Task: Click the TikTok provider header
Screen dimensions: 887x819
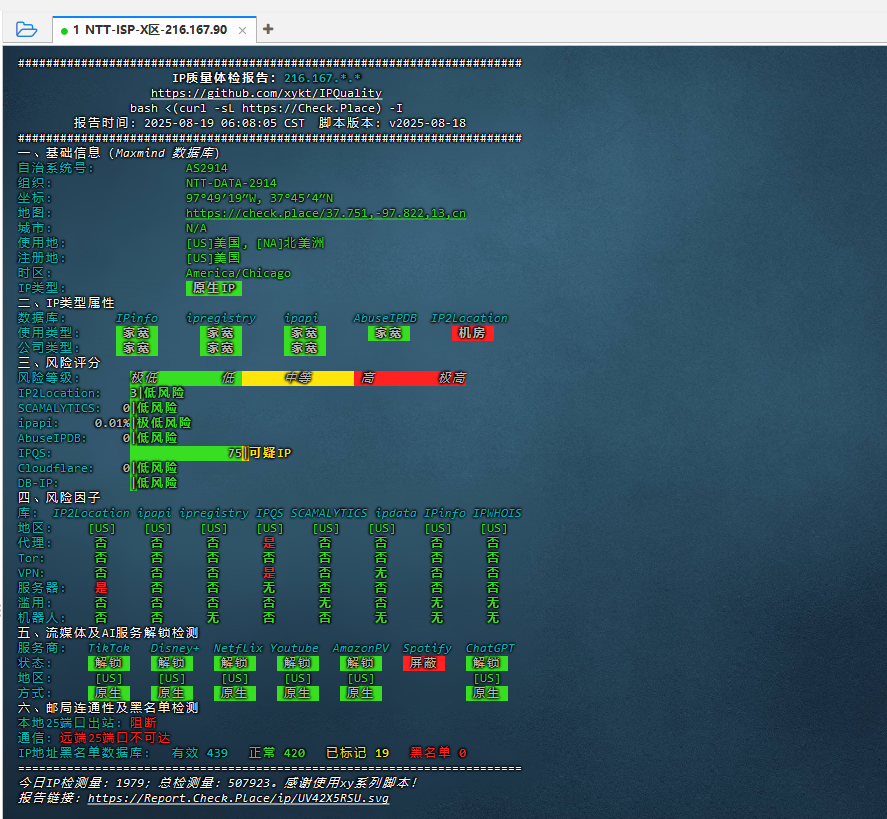Action: (109, 648)
